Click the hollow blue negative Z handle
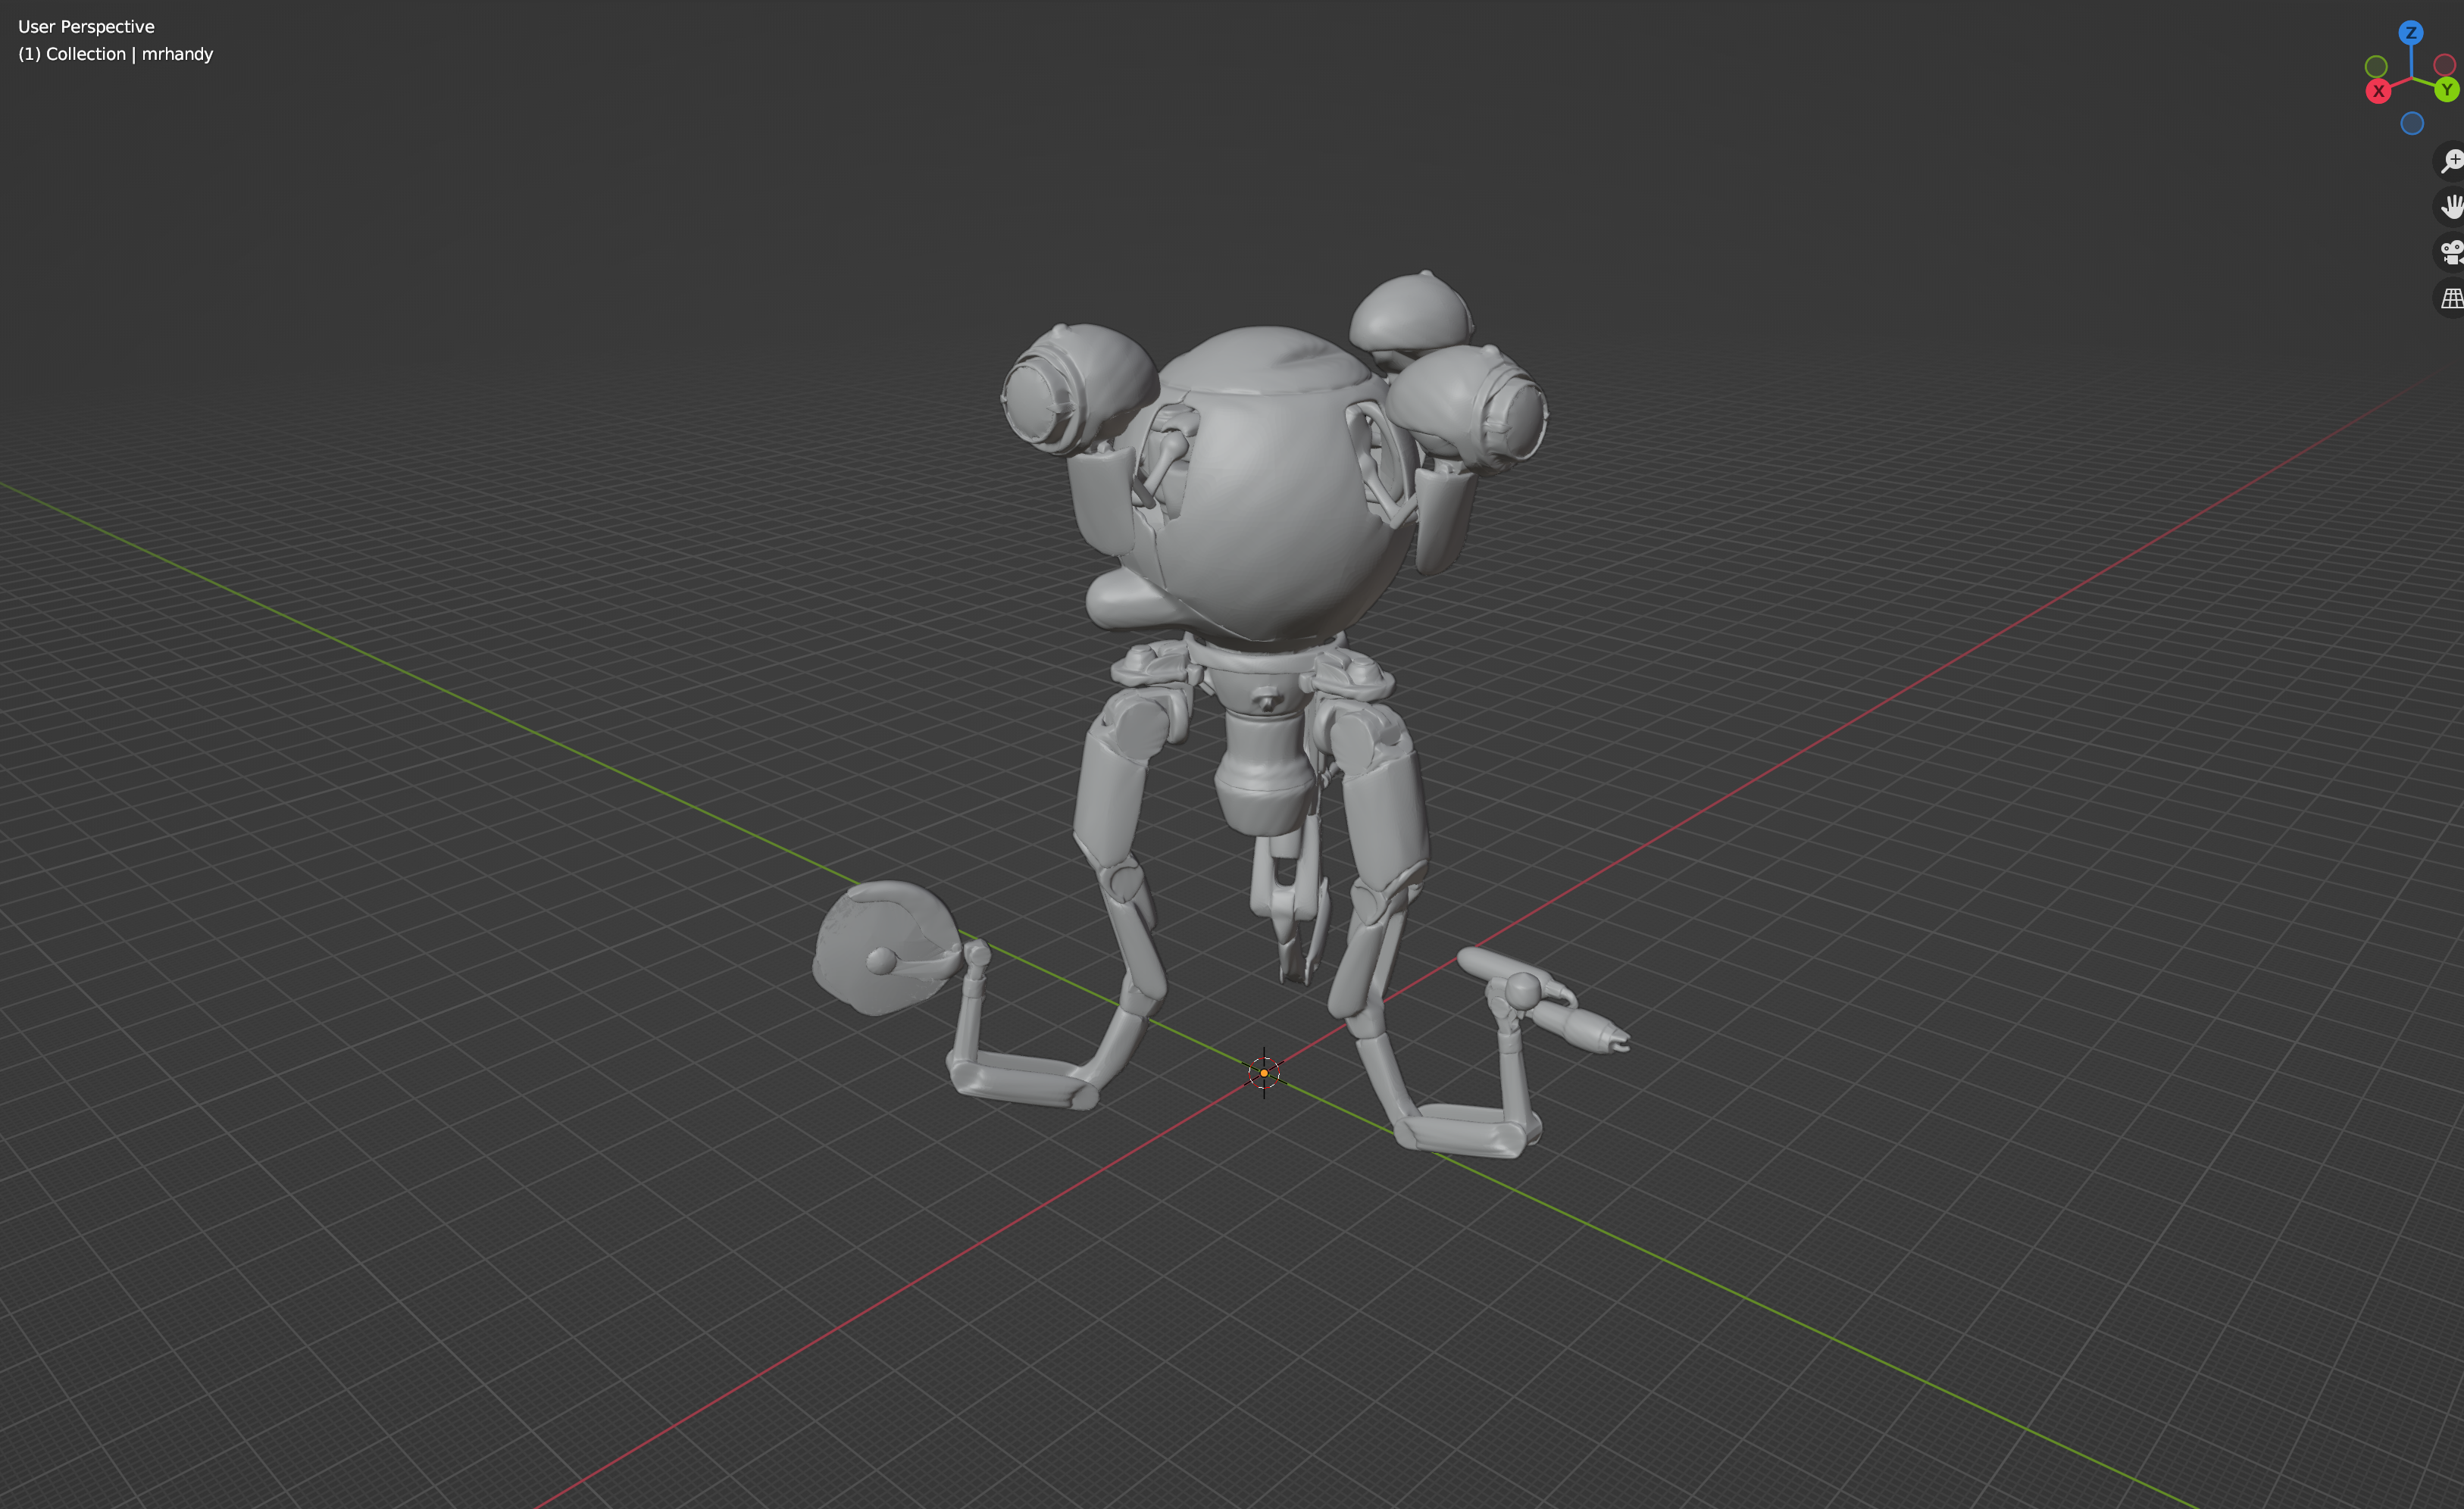 tap(2412, 123)
